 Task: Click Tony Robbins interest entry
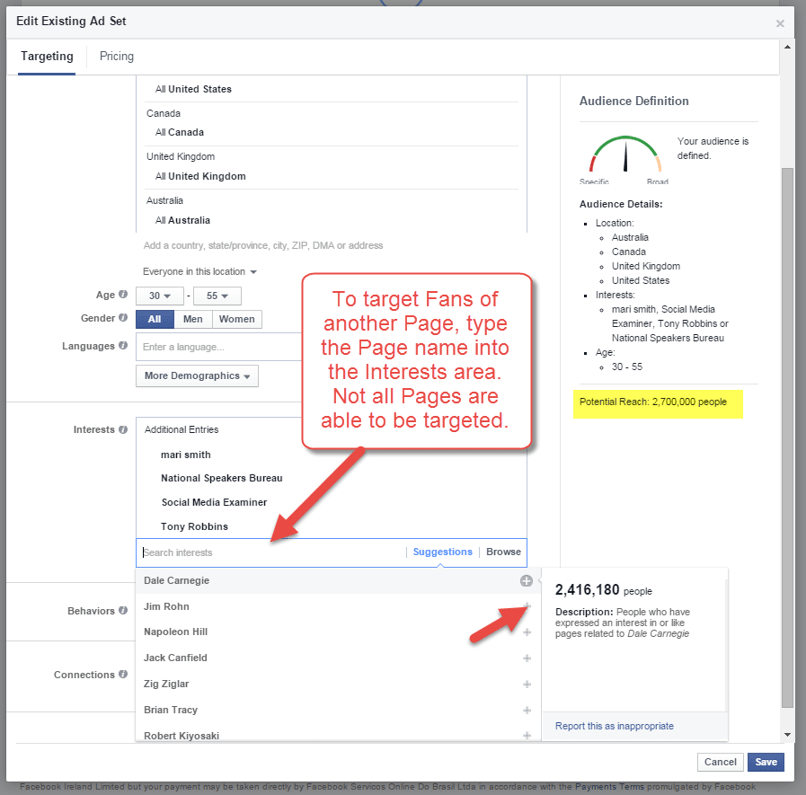(194, 526)
